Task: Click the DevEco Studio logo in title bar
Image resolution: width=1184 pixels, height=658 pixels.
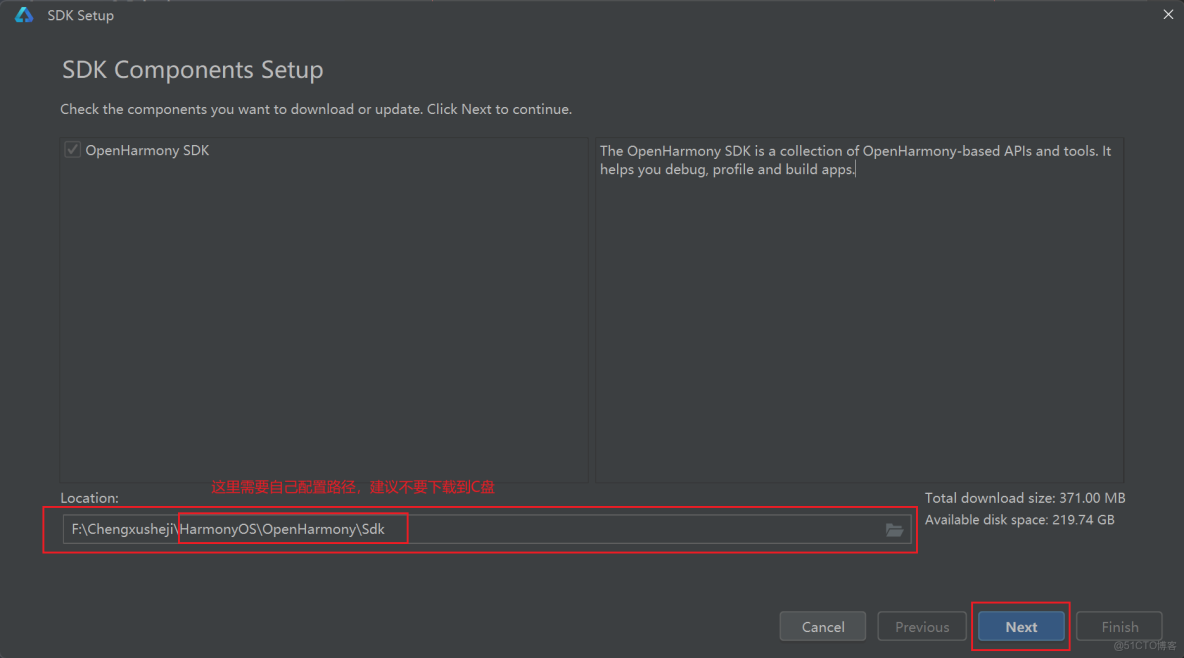Action: point(24,15)
